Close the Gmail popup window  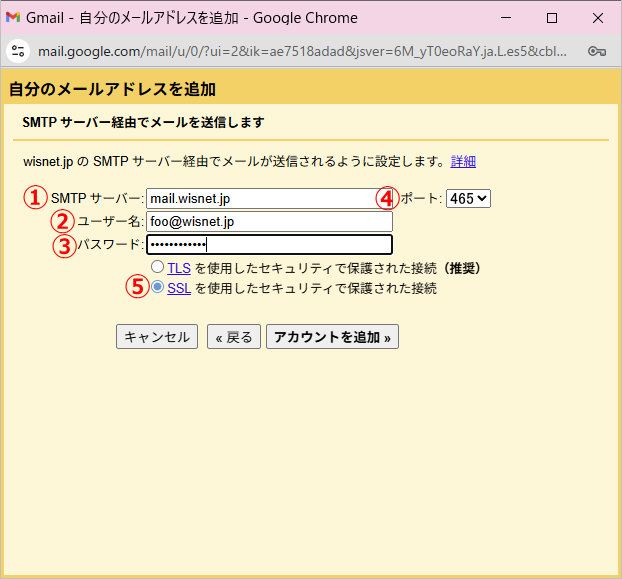[x=598, y=17]
